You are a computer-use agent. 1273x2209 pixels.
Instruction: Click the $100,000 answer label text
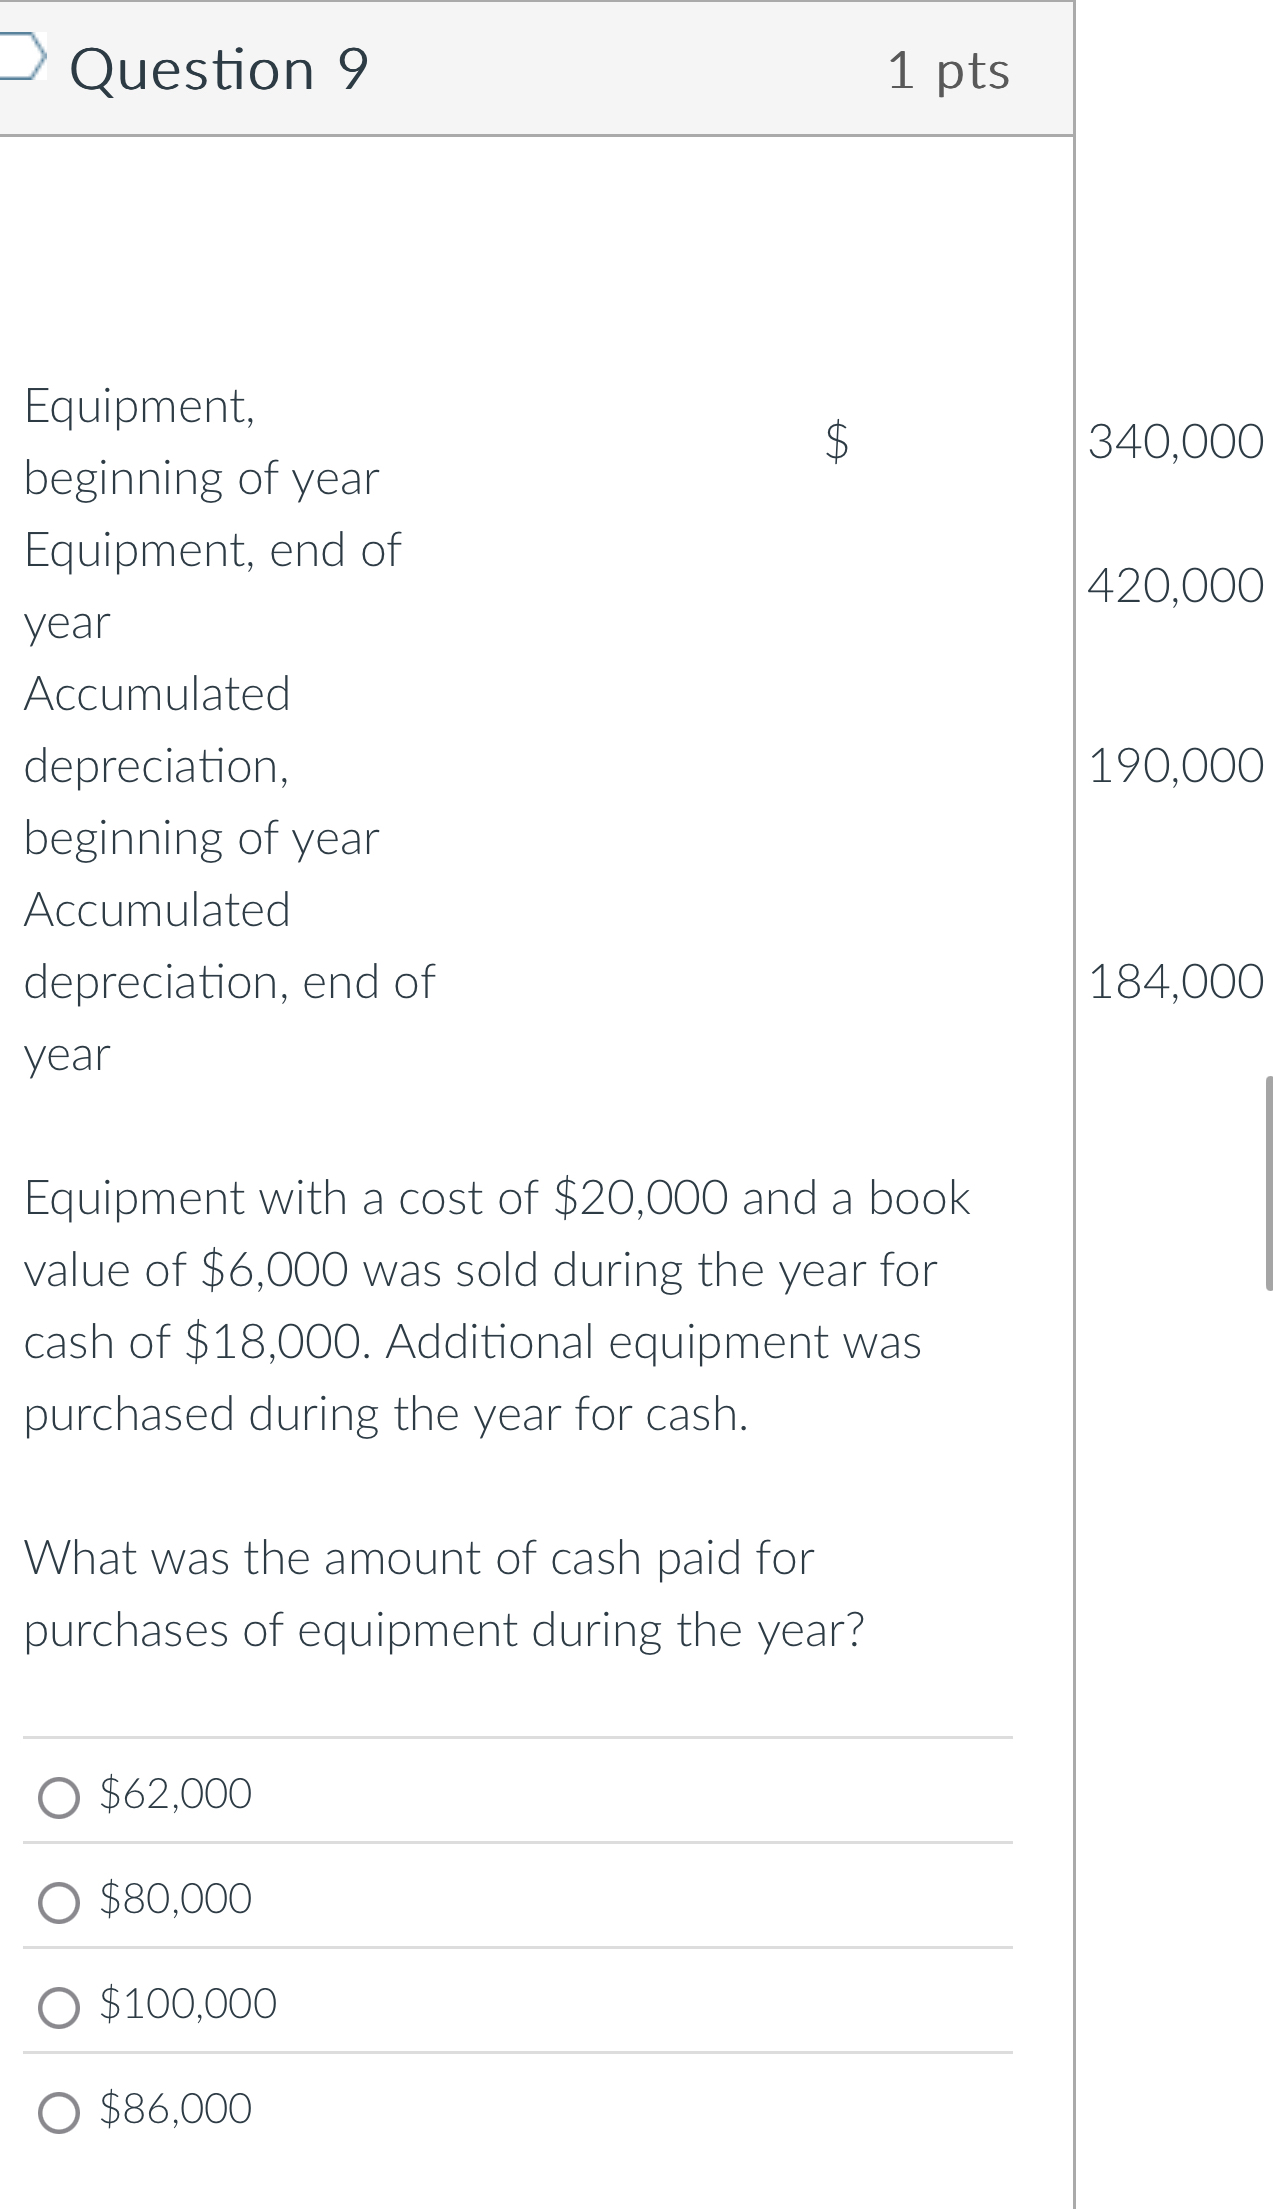pyautogui.click(x=188, y=2004)
